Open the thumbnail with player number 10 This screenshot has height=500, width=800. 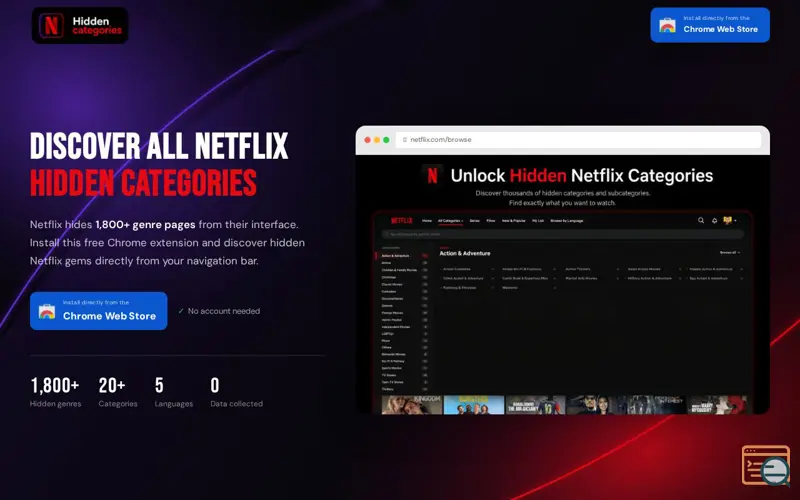coord(535,404)
